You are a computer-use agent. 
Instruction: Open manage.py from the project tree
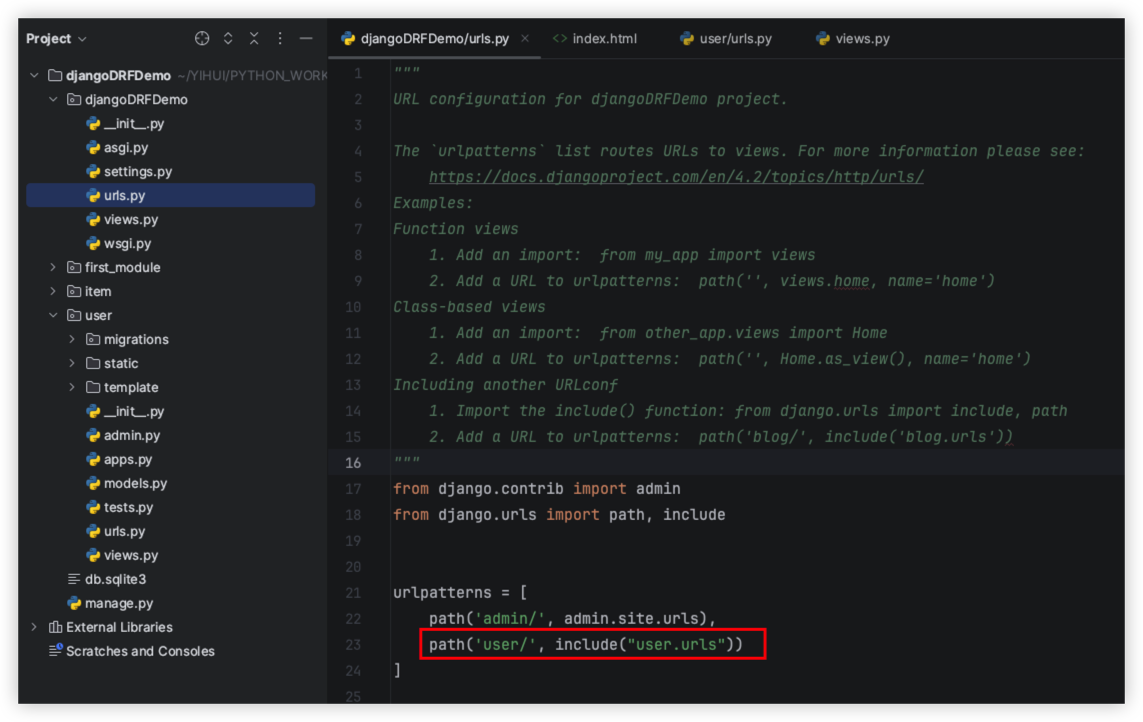118,604
